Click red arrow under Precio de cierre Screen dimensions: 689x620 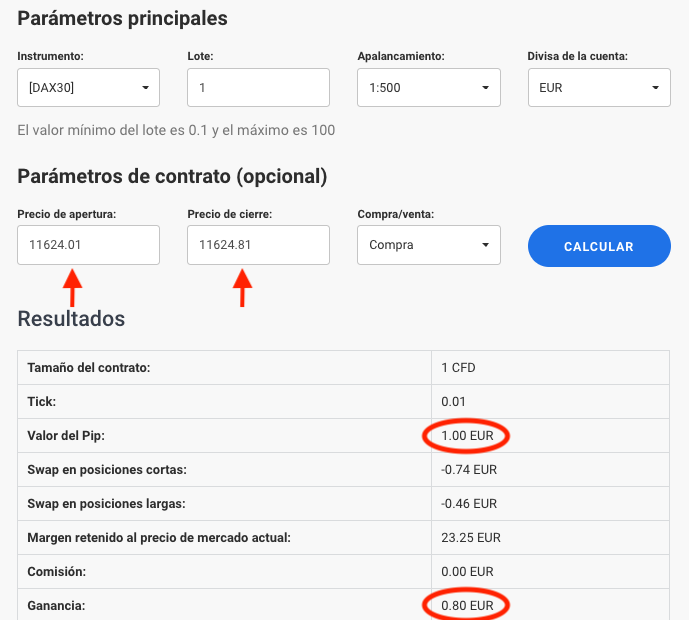tap(243, 289)
